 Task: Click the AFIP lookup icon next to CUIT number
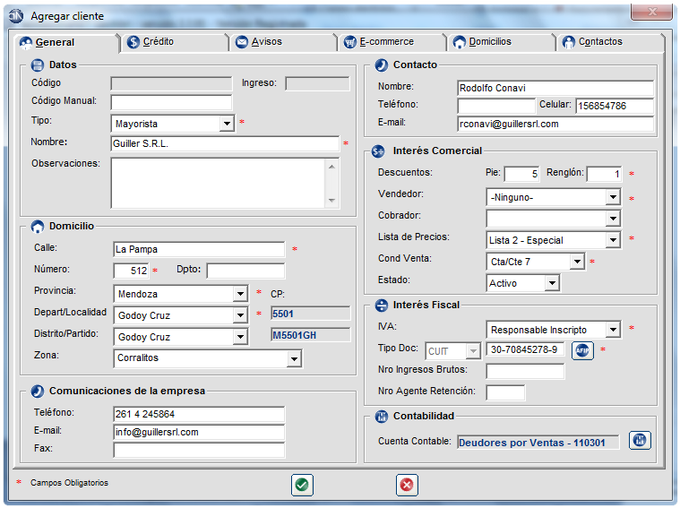pyautogui.click(x=582, y=351)
